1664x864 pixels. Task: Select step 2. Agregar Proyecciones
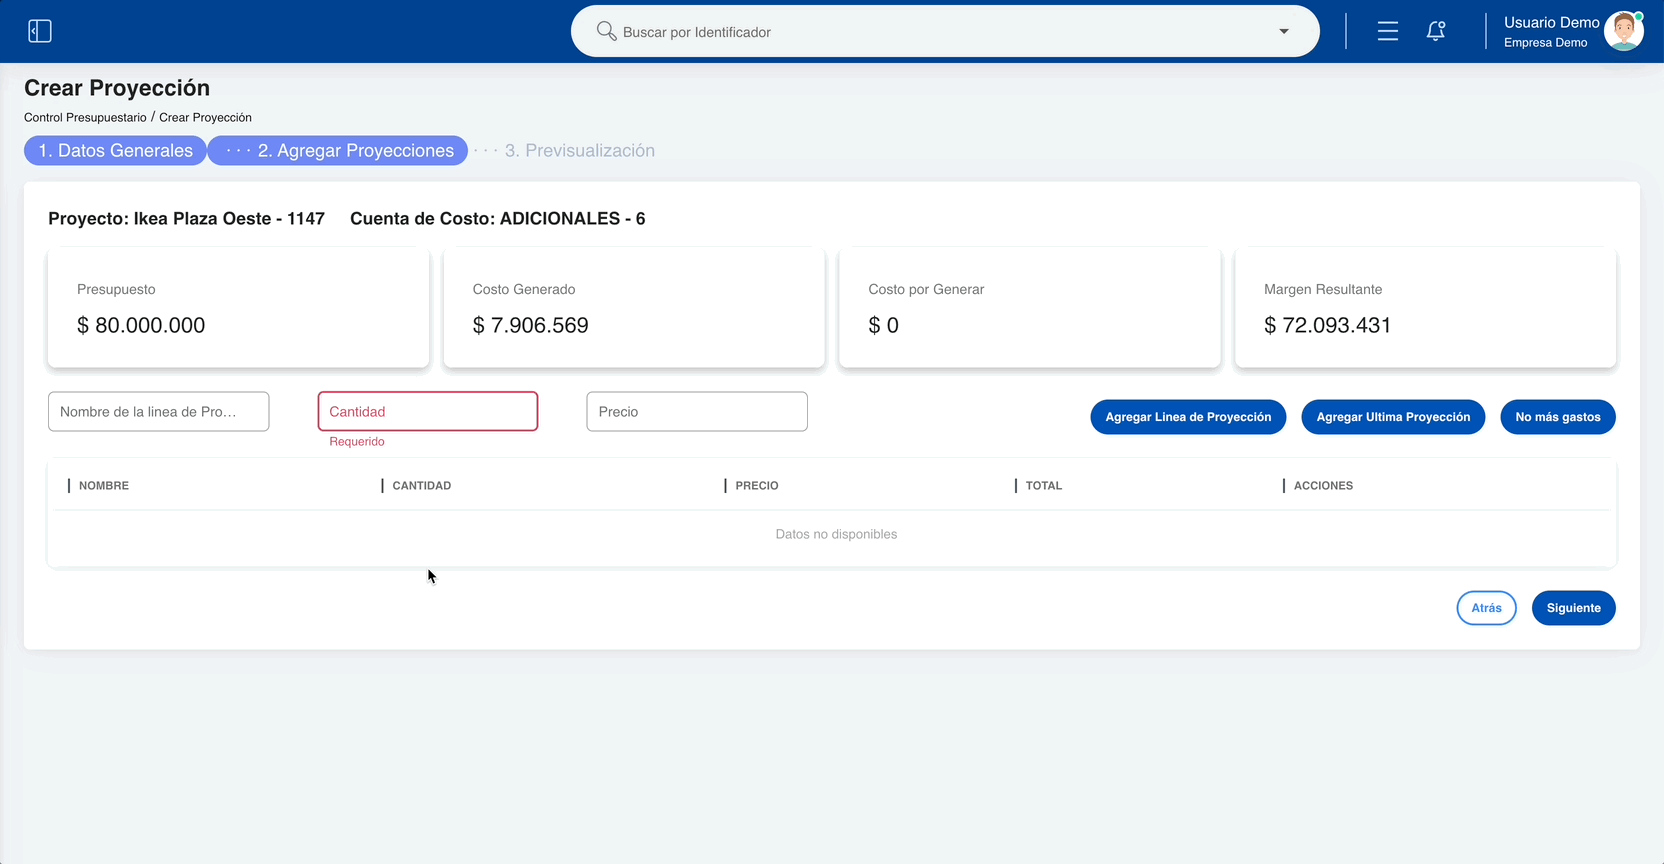(338, 150)
